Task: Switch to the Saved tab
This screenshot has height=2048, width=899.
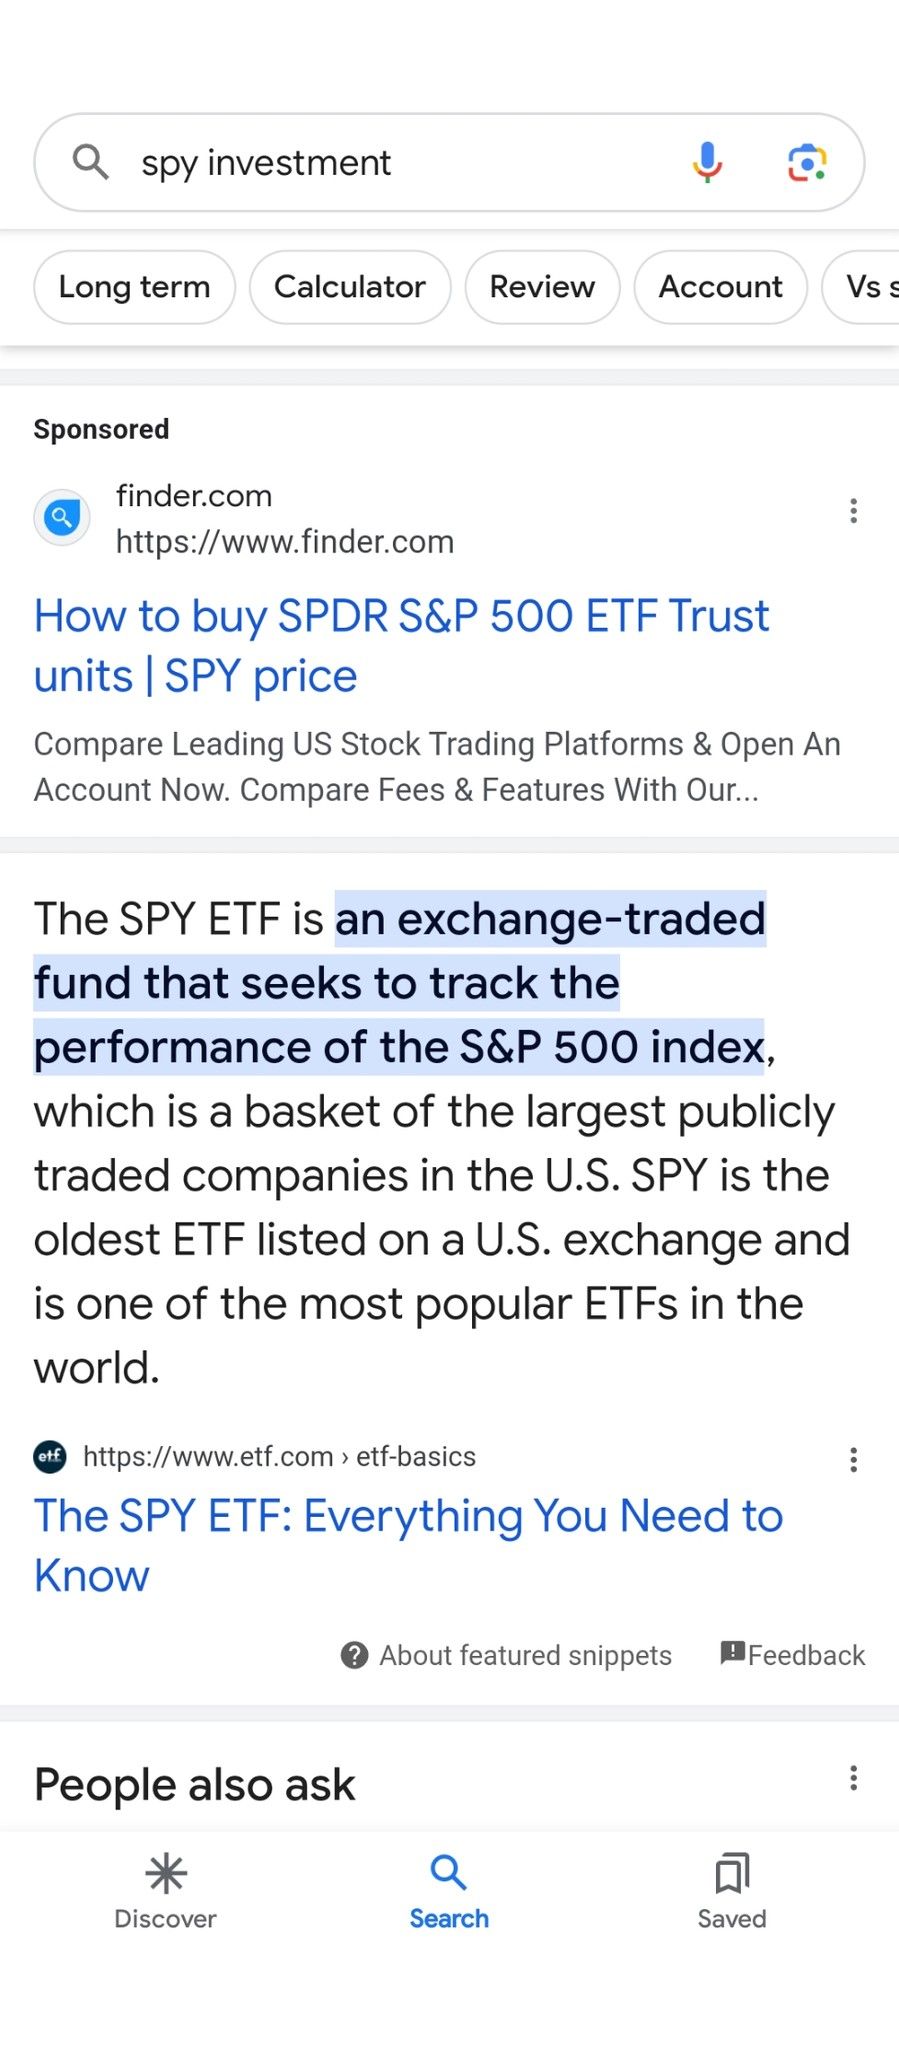Action: point(732,1891)
